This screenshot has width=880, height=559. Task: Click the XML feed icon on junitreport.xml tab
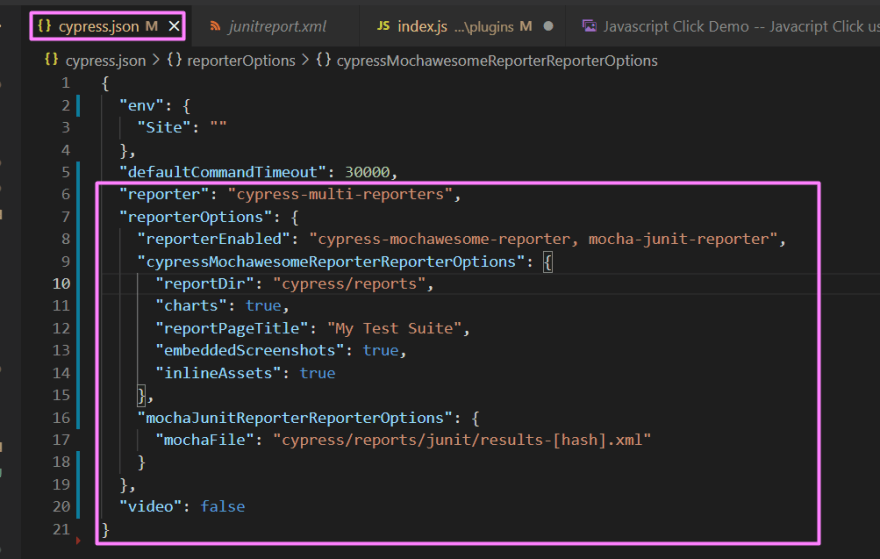click(217, 26)
